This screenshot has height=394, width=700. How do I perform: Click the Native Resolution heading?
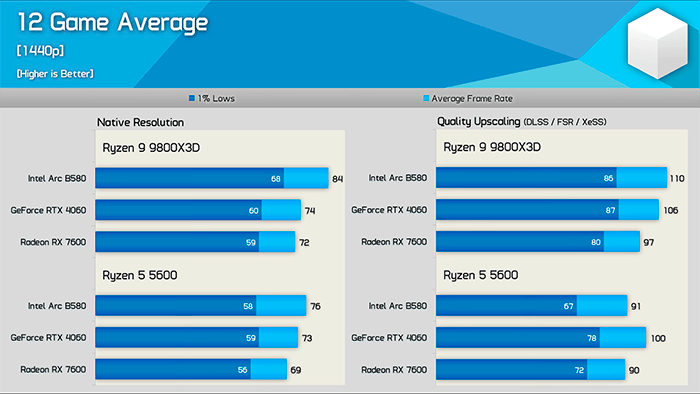click(x=140, y=122)
